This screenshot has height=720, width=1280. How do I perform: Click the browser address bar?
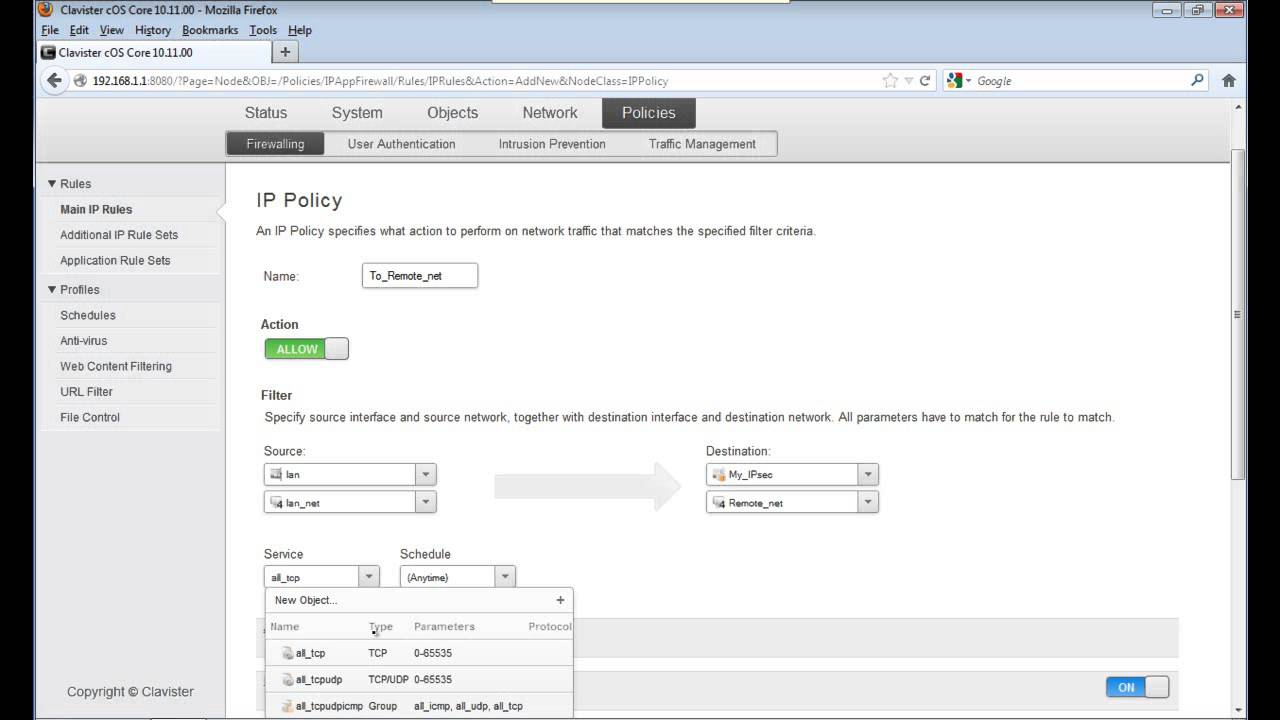coord(480,81)
